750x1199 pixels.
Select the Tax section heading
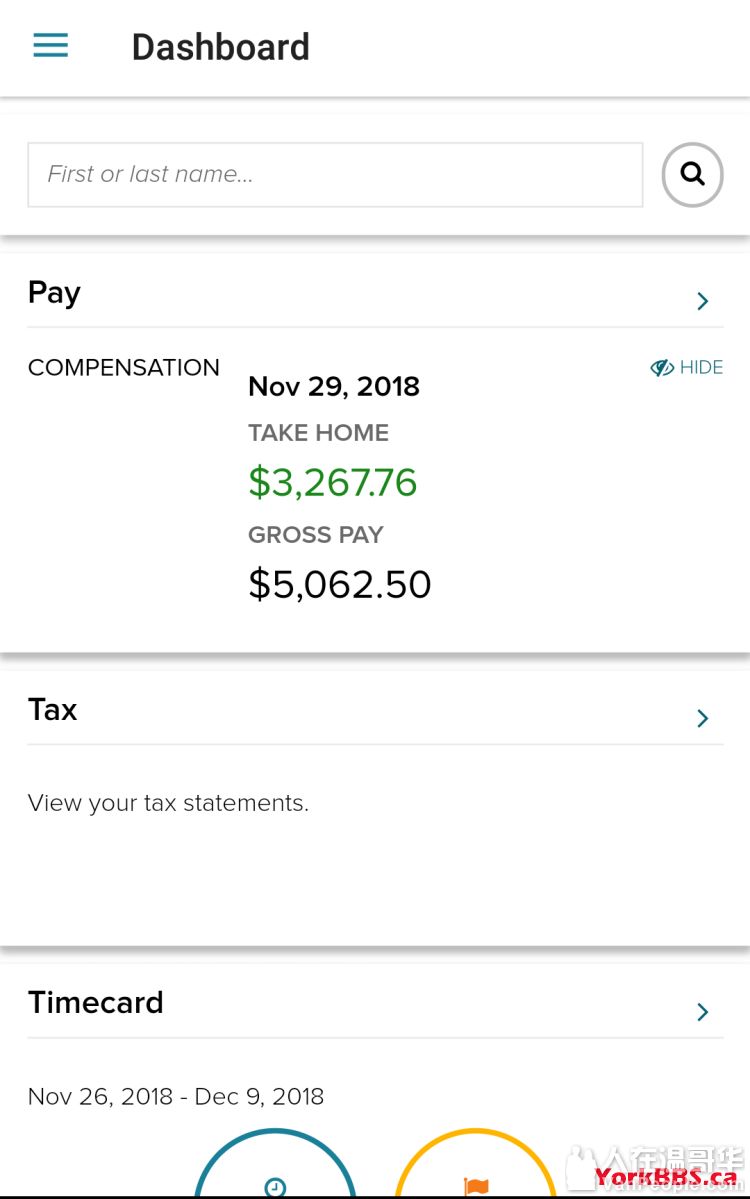pyautogui.click(x=53, y=710)
